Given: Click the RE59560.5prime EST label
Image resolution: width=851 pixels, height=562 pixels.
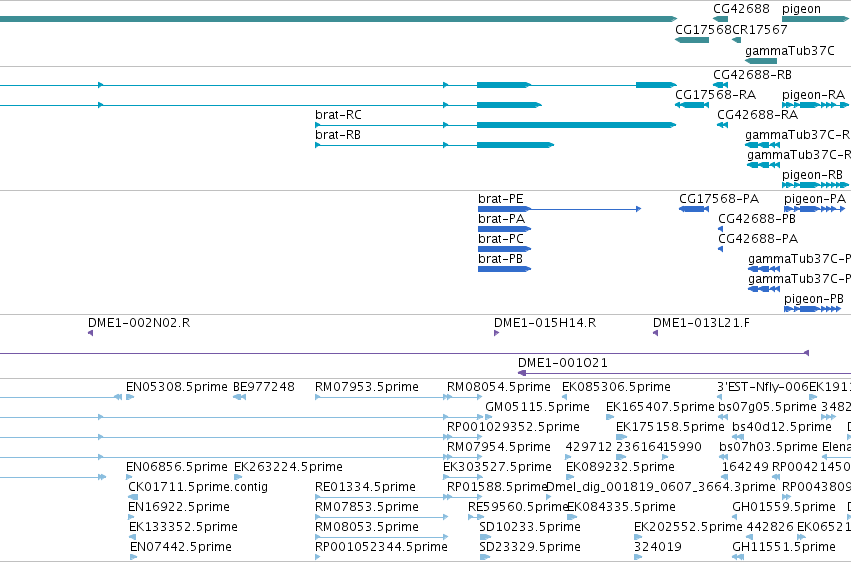Looking at the screenshot, I should pyautogui.click(x=518, y=508).
